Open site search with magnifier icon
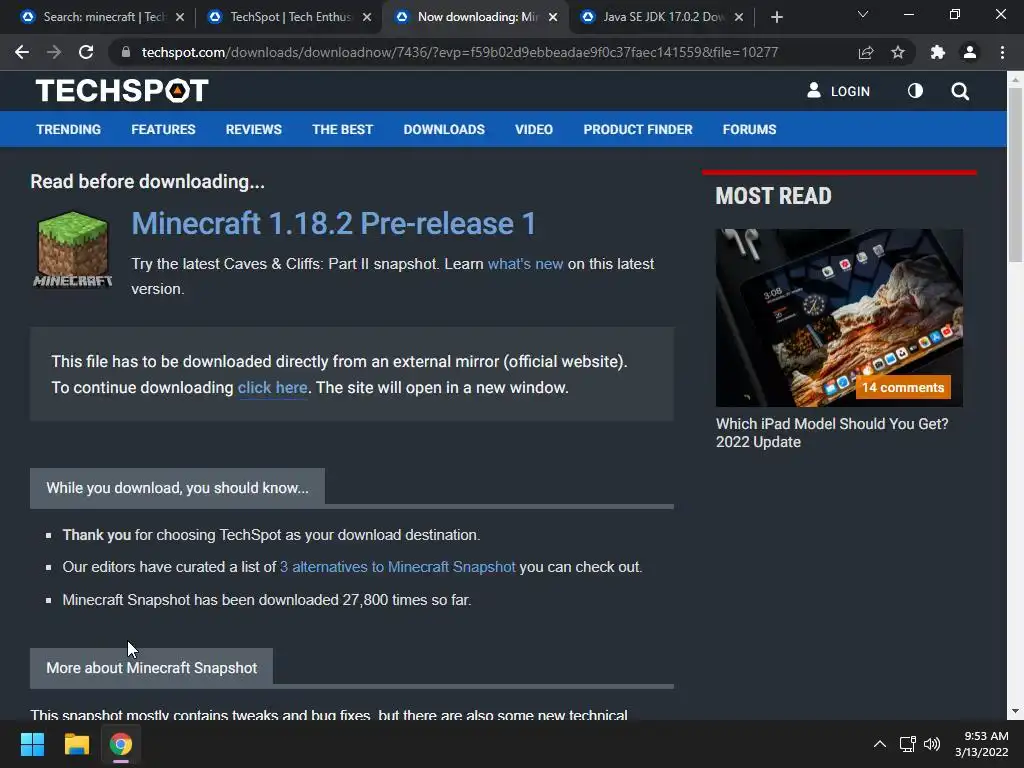This screenshot has height=768, width=1024. click(x=960, y=91)
